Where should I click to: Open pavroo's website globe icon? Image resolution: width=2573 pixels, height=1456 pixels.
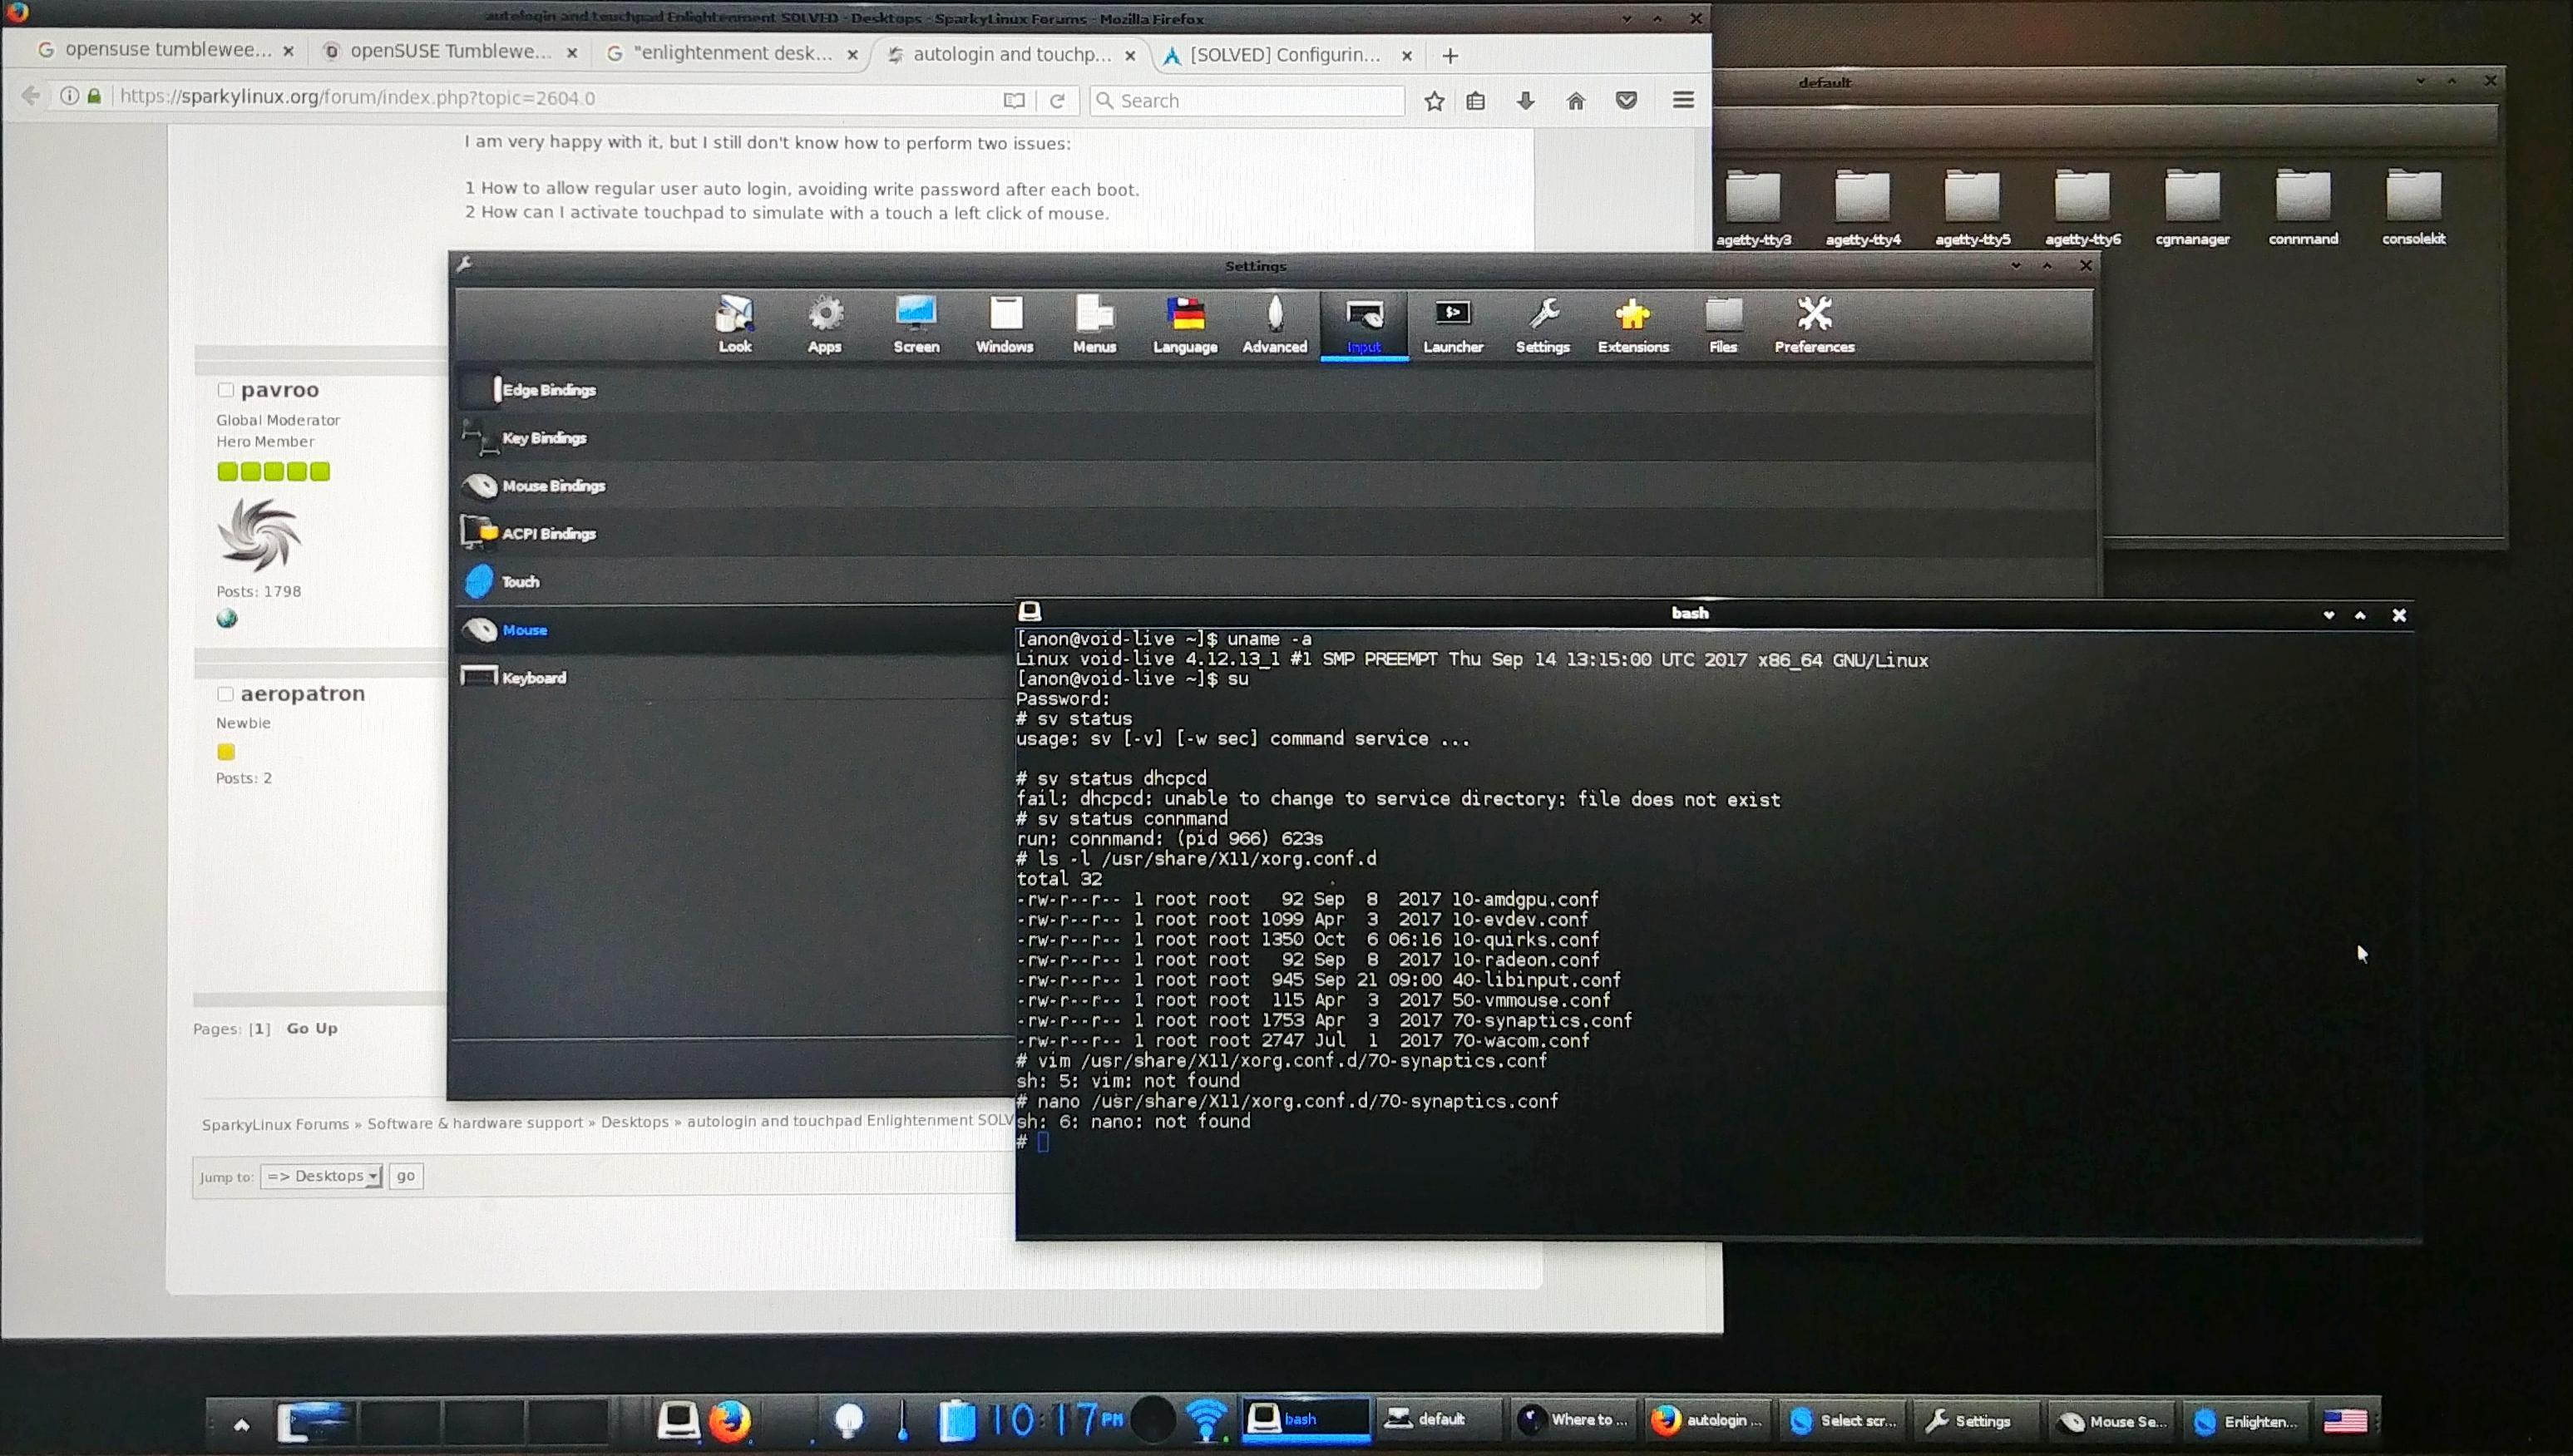pos(227,619)
